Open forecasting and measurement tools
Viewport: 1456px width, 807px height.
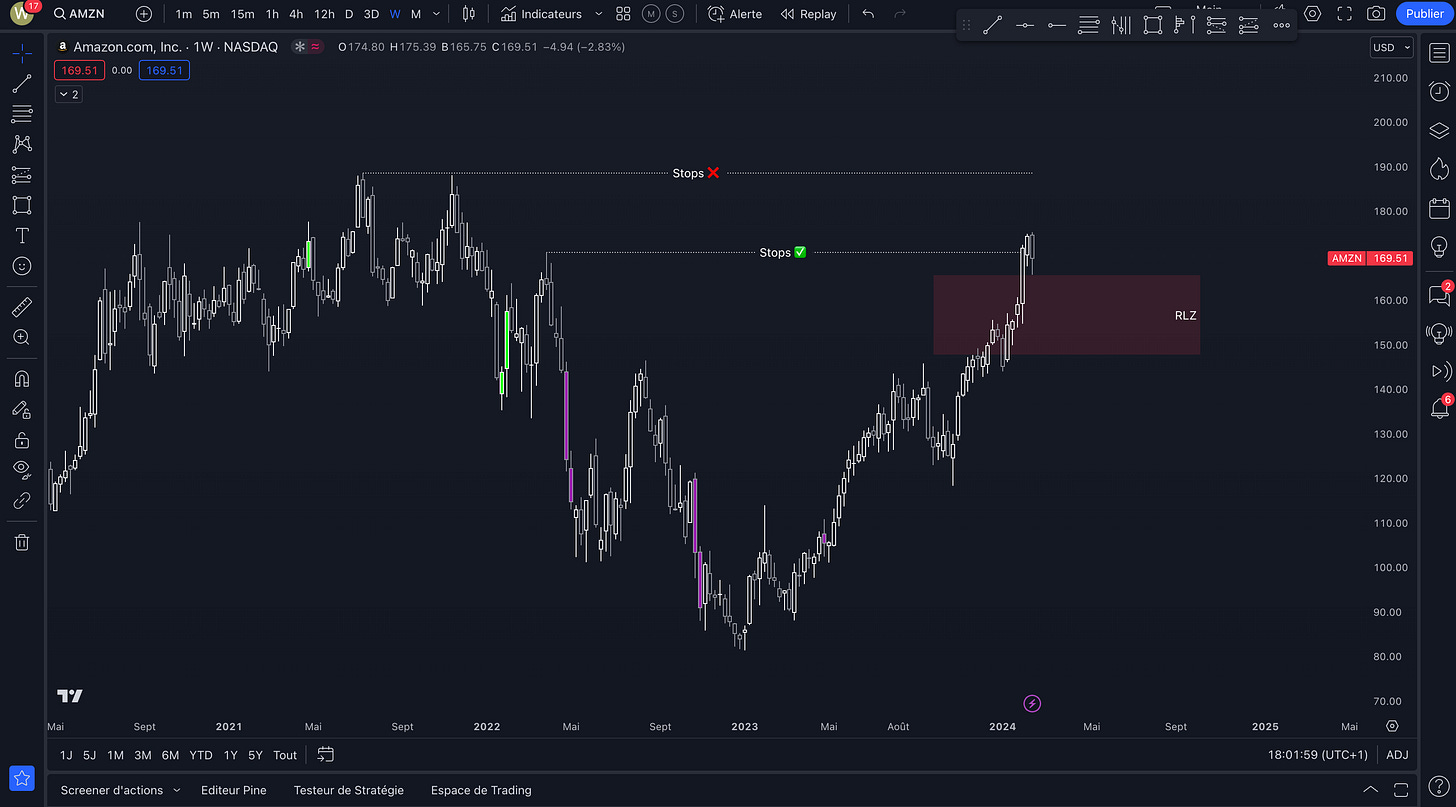coord(22,175)
